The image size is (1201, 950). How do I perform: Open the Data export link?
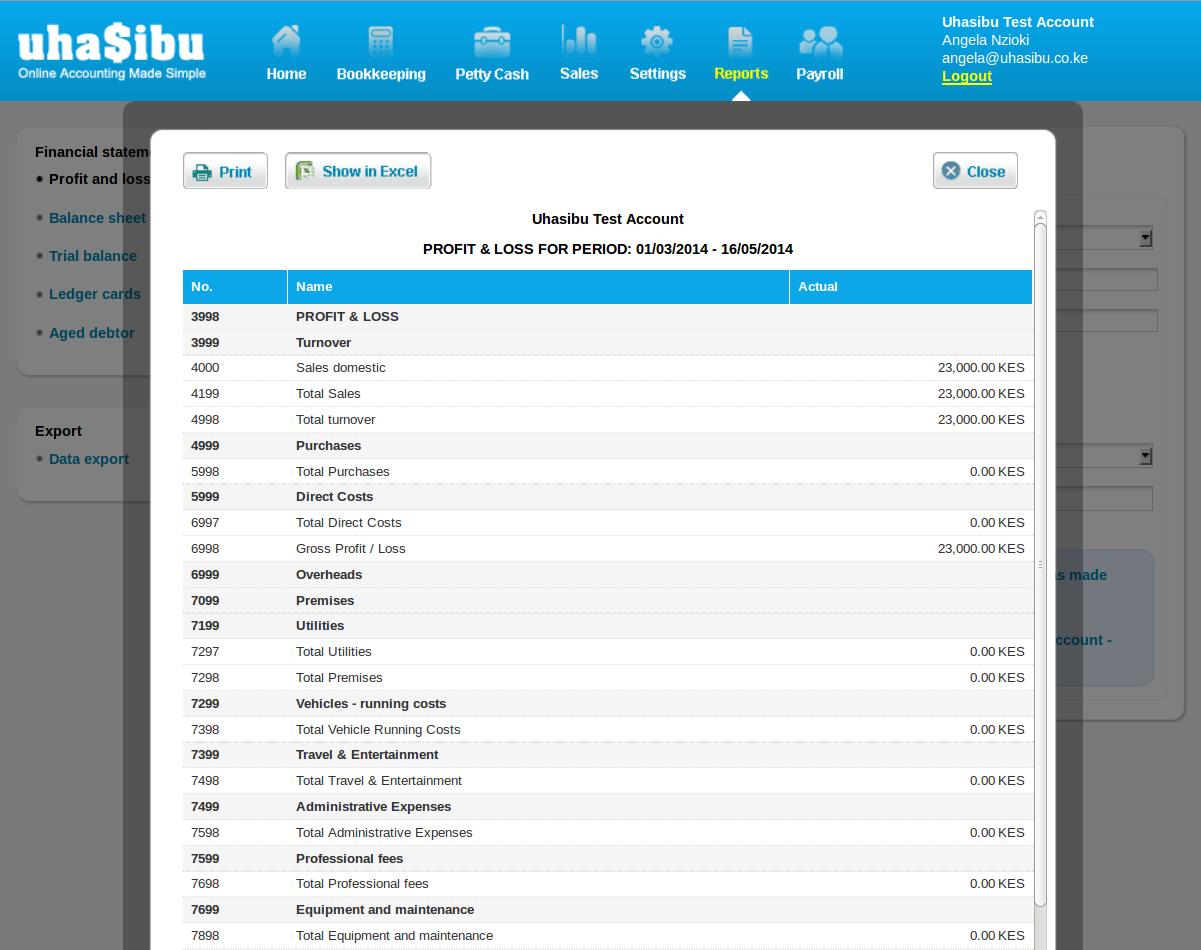(x=89, y=459)
